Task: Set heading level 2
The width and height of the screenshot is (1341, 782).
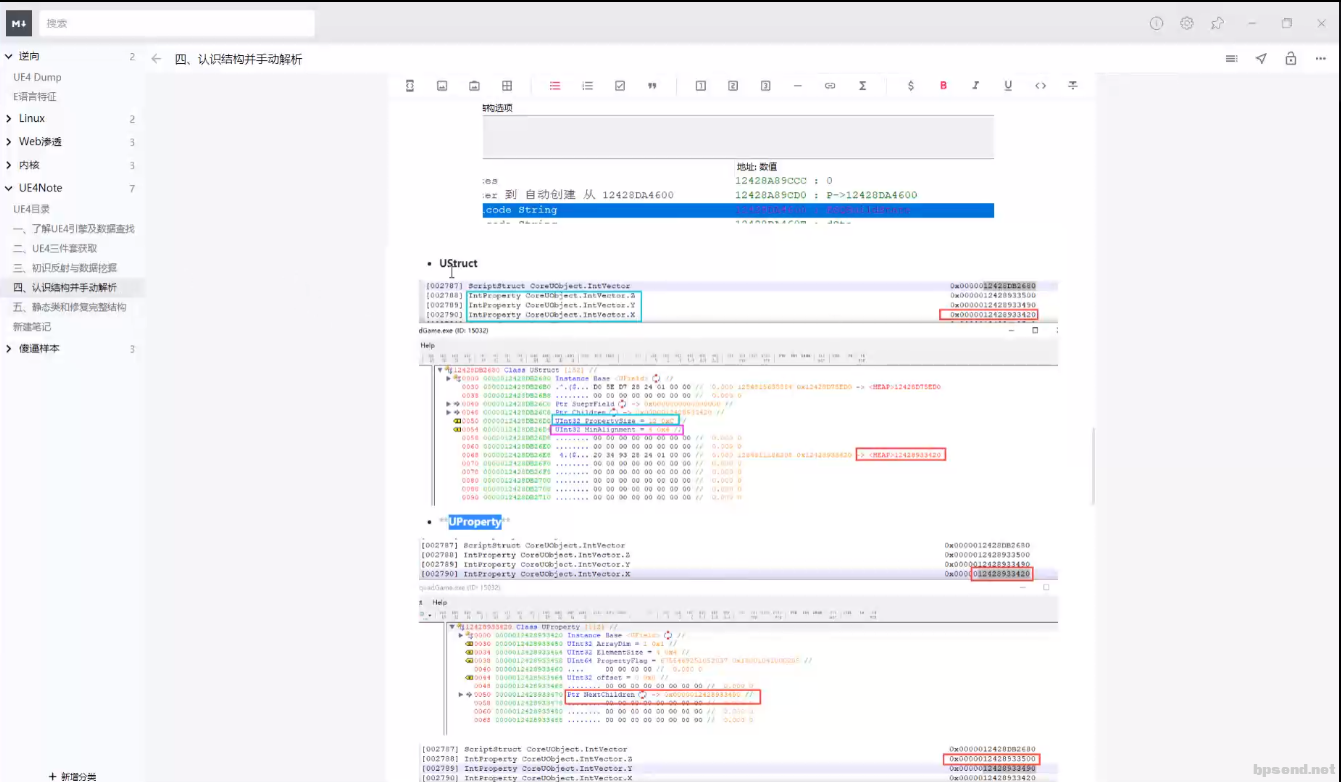Action: 733,86
